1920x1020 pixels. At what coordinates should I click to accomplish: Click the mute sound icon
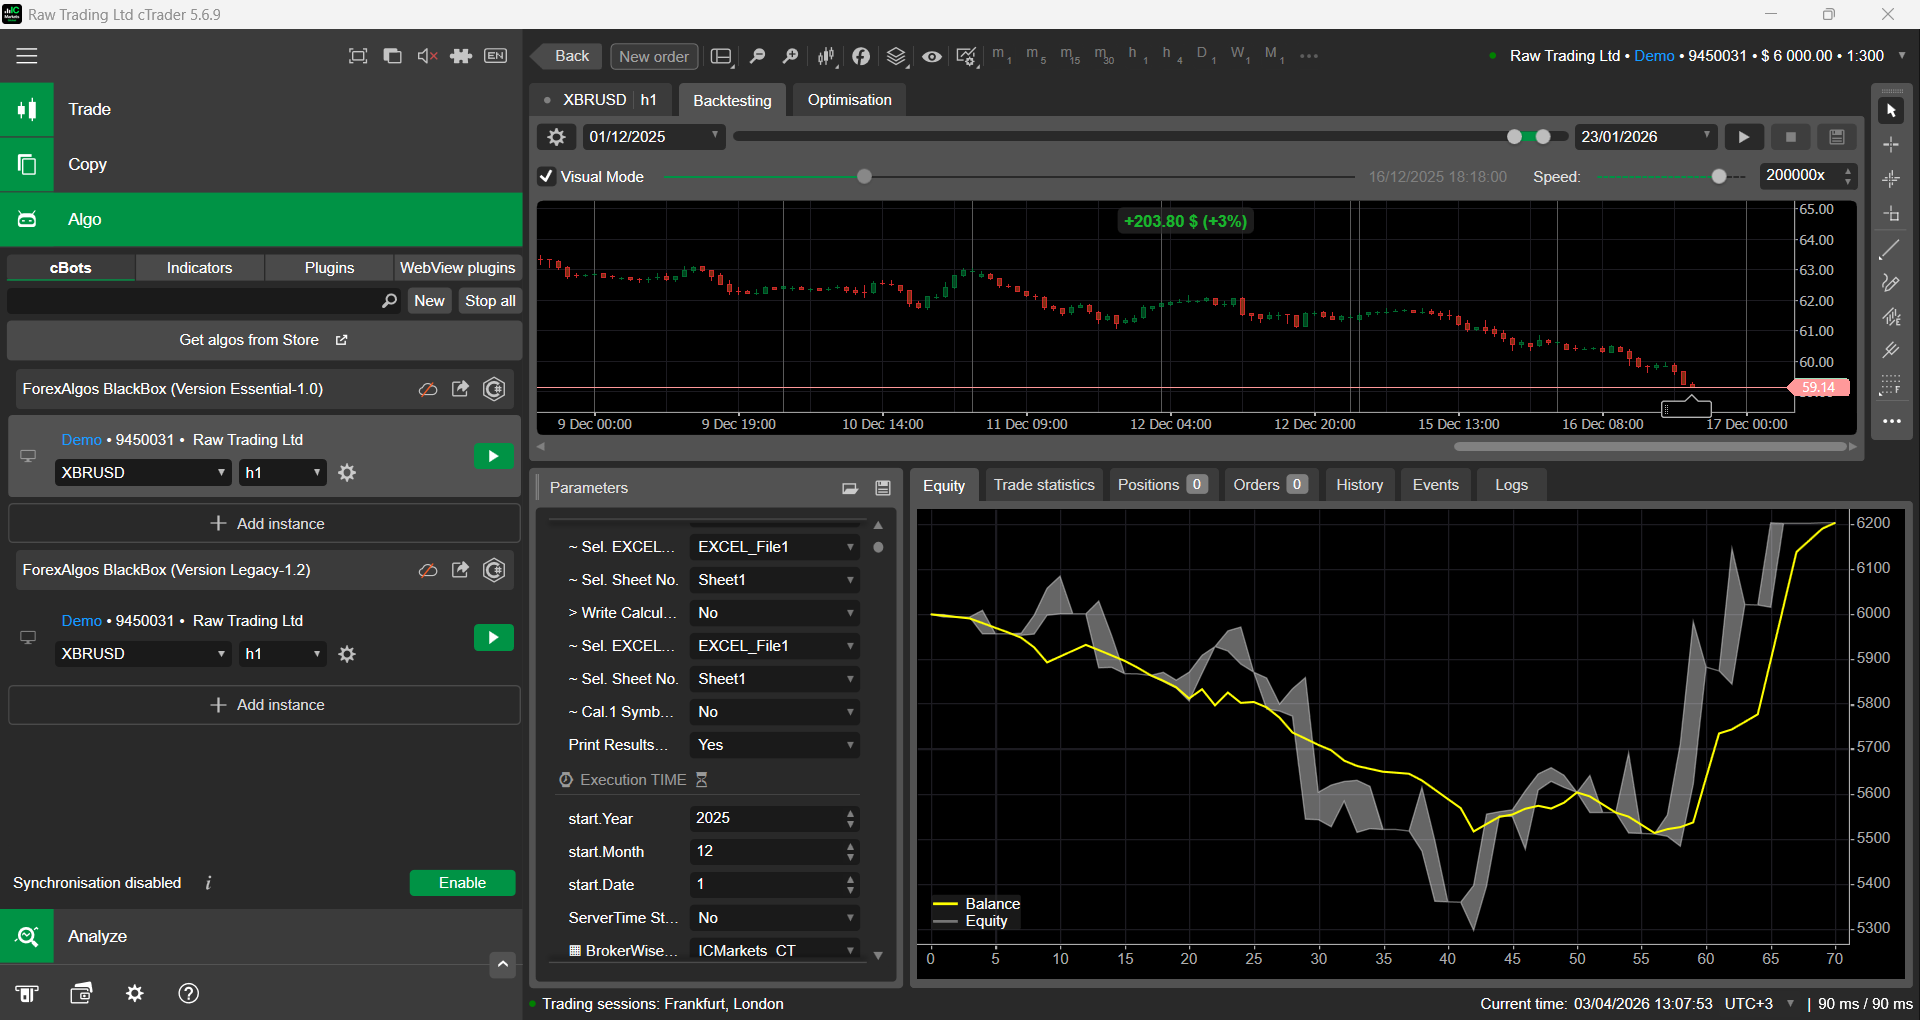[427, 56]
